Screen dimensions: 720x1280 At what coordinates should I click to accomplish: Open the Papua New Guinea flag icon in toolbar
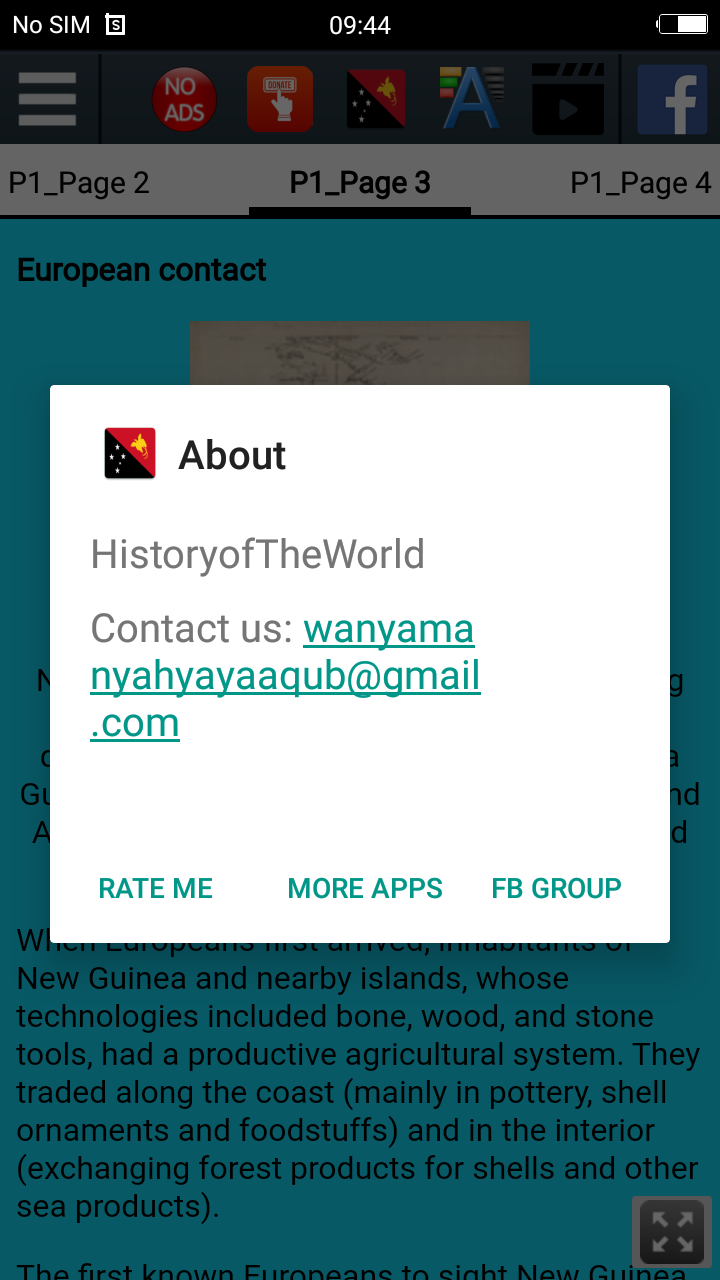(376, 99)
